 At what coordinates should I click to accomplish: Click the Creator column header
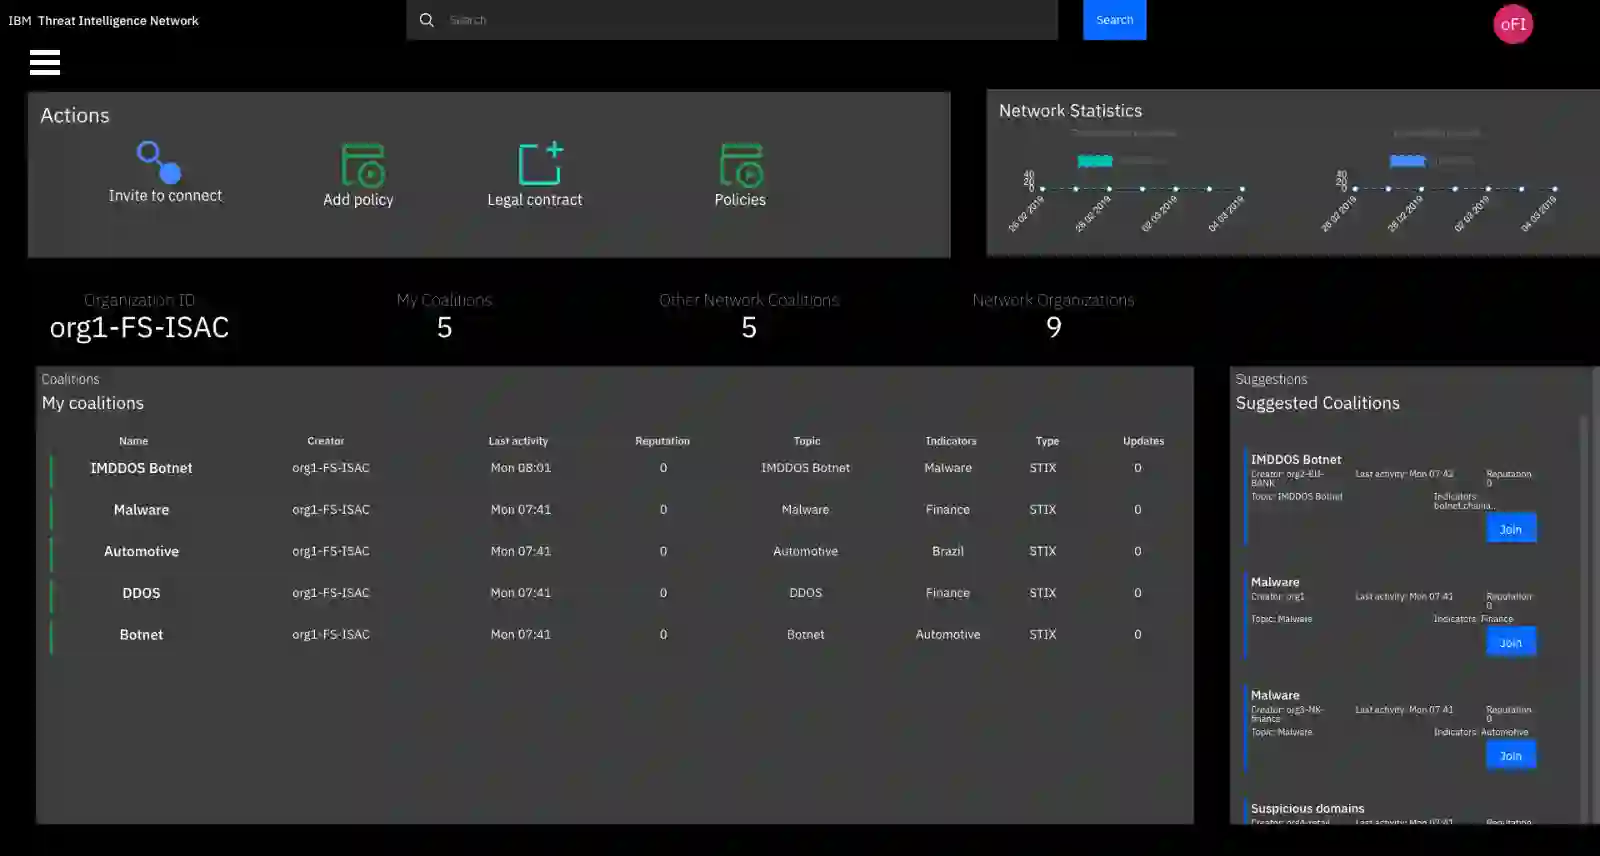pyautogui.click(x=326, y=441)
